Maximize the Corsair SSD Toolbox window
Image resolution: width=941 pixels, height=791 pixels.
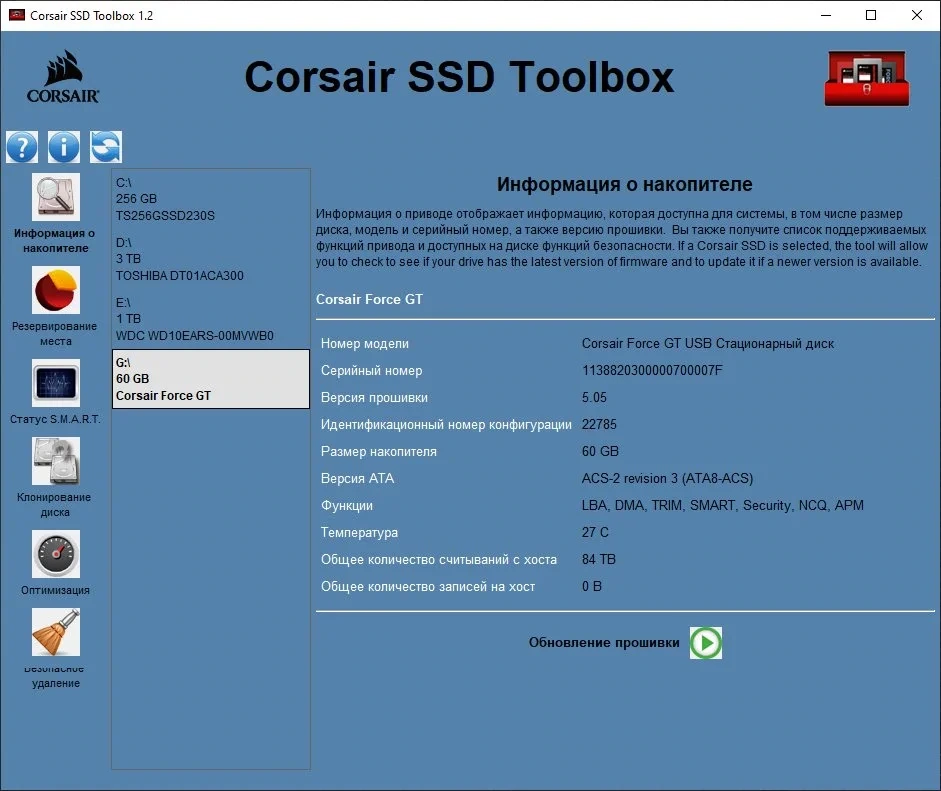pyautogui.click(x=871, y=15)
